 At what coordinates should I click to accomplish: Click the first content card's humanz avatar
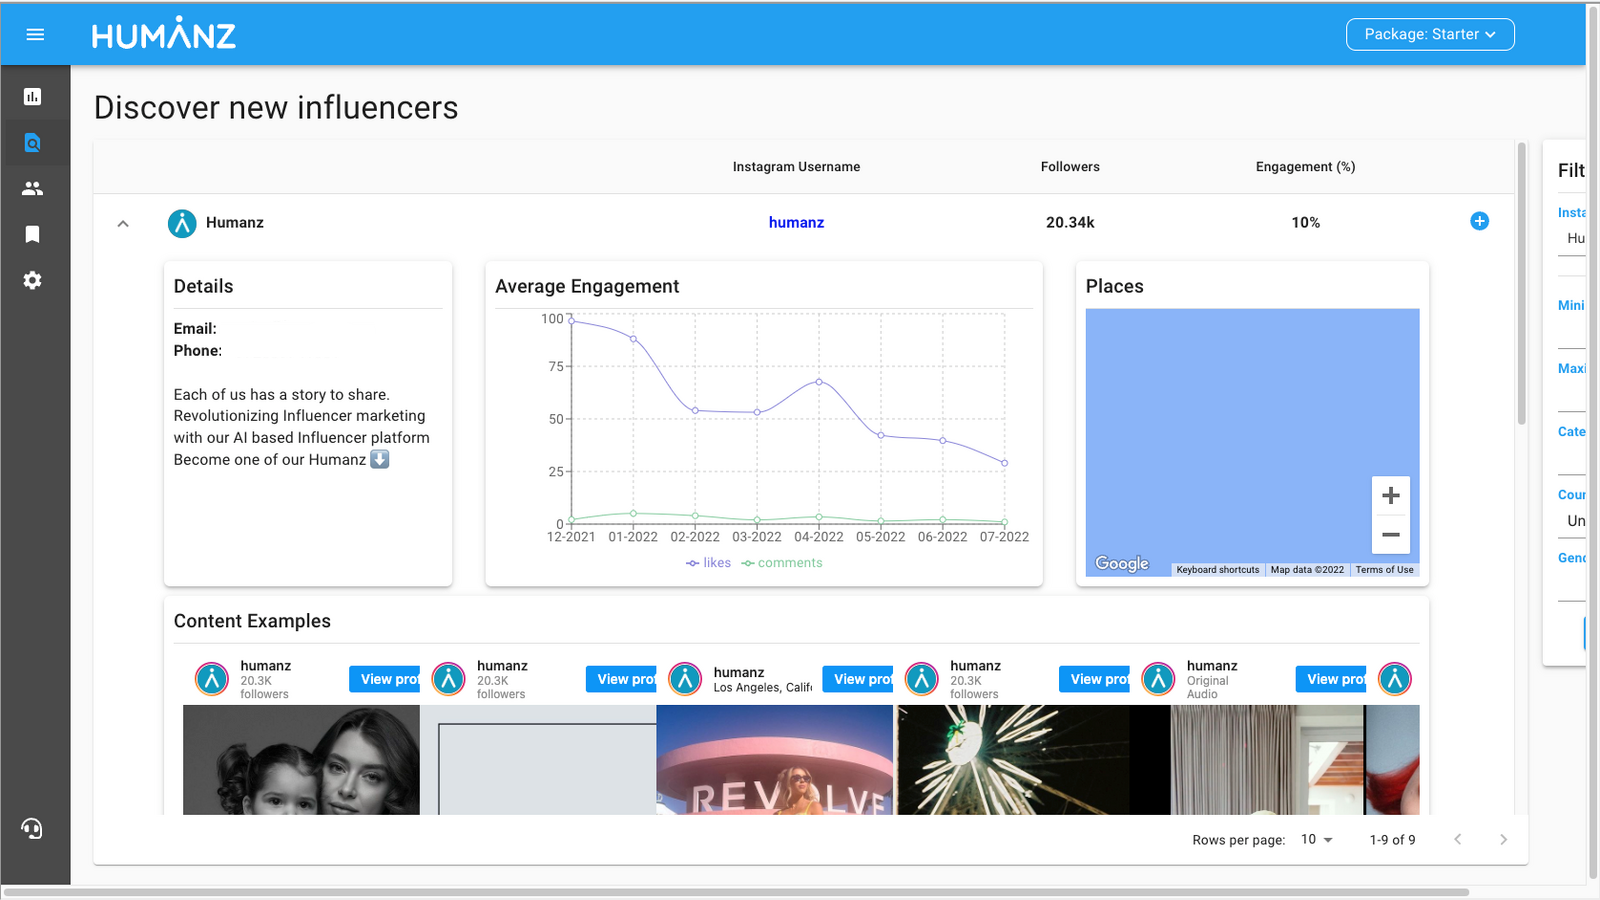click(x=212, y=679)
